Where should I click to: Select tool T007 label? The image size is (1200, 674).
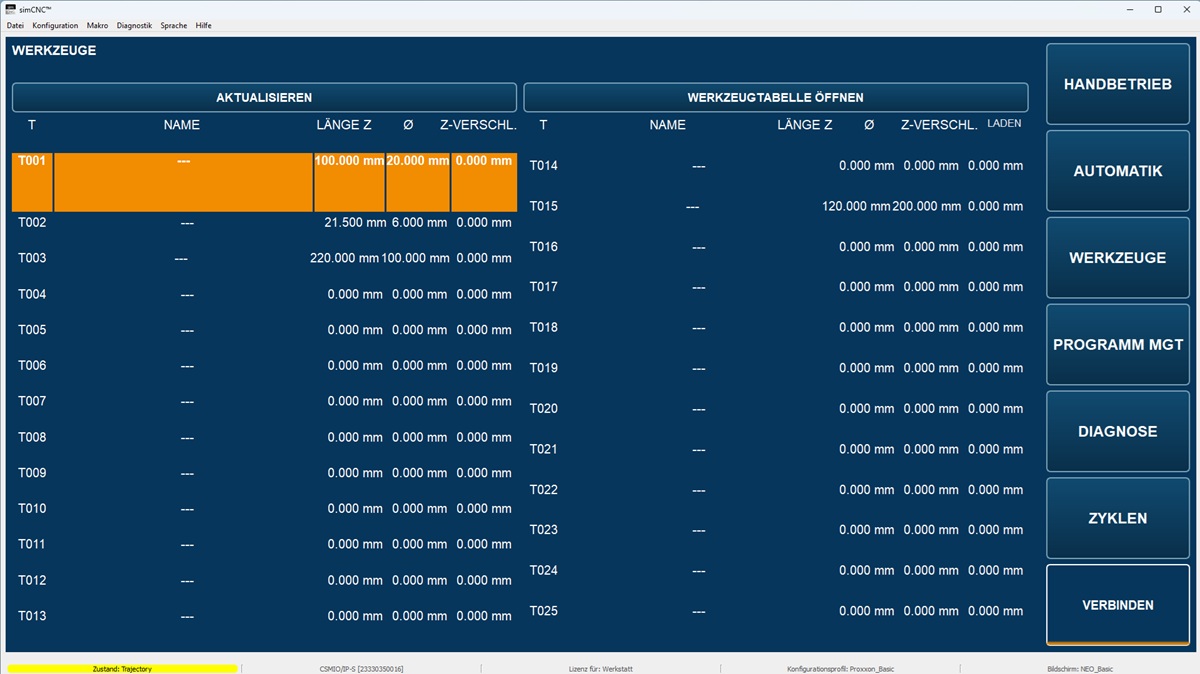click(x=32, y=401)
